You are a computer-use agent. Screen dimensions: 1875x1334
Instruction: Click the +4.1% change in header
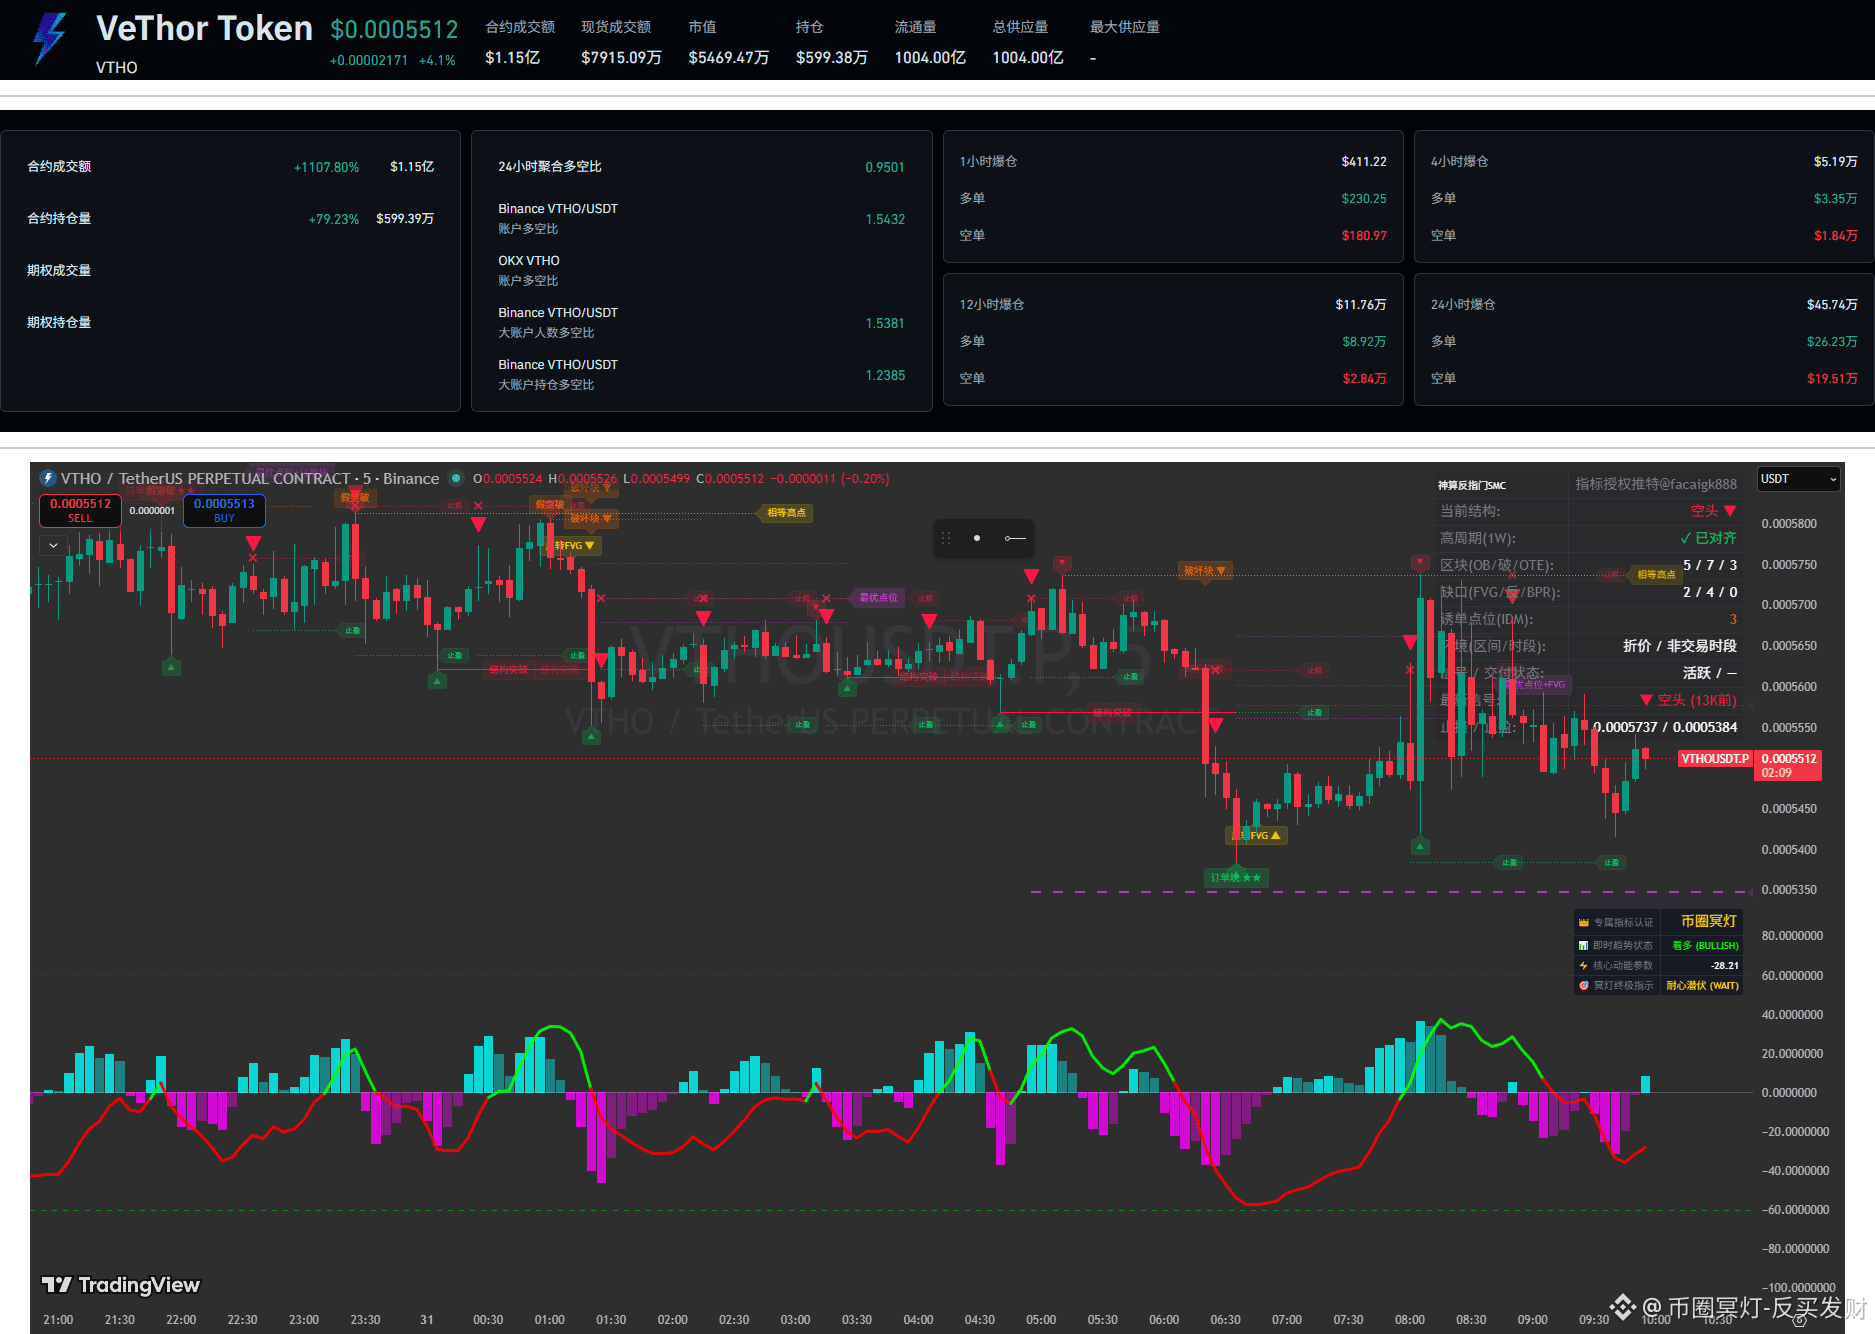[437, 60]
